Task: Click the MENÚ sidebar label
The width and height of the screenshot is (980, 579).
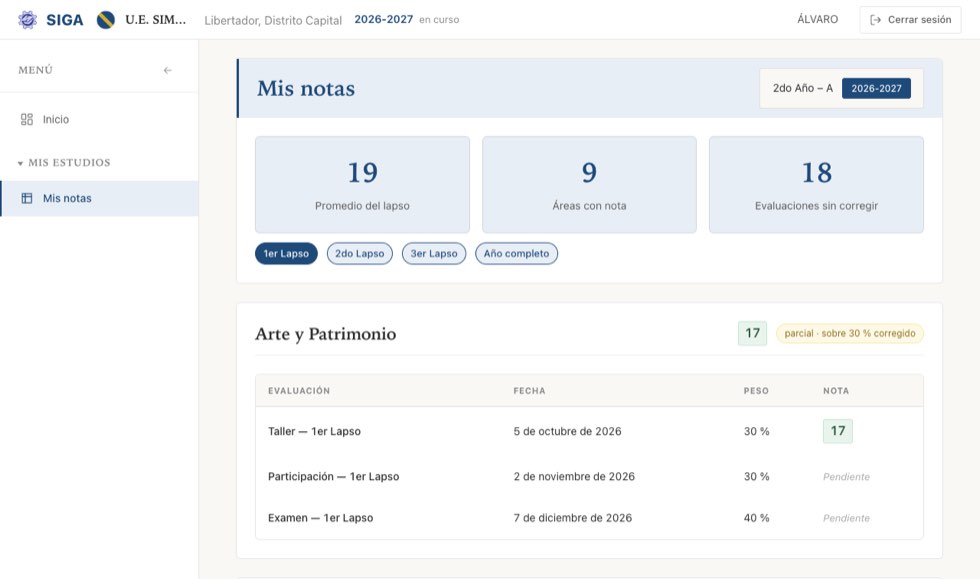Action: [x=36, y=70]
